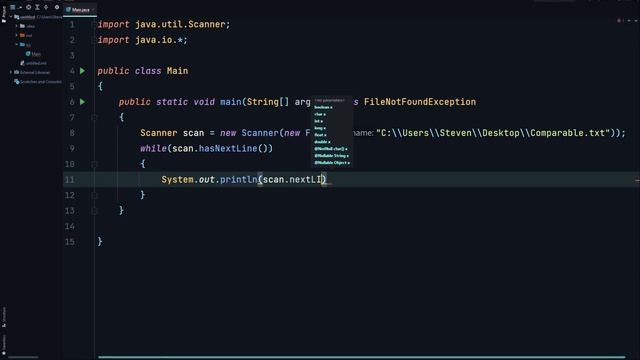Image resolution: width=640 pixels, height=360 pixels.
Task: Select Scratches and Consoles item
Action: point(38,82)
